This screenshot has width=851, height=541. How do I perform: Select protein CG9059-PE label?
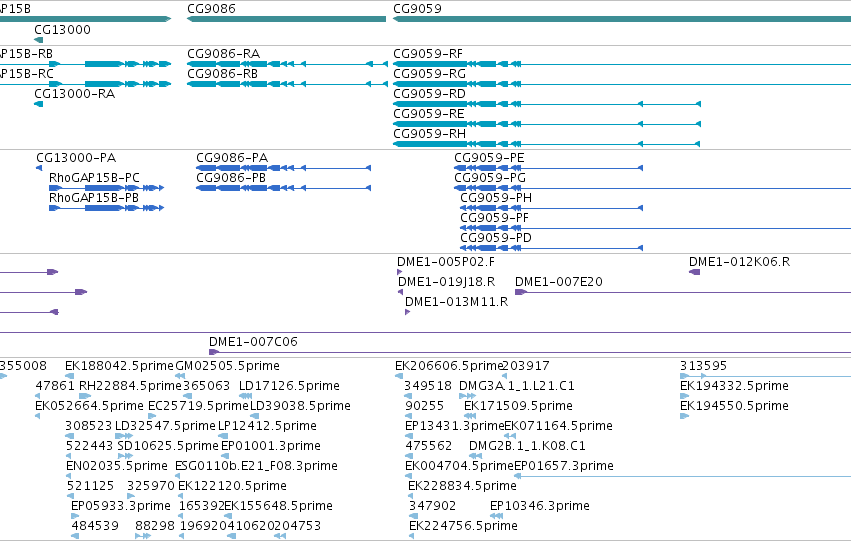click(x=490, y=158)
